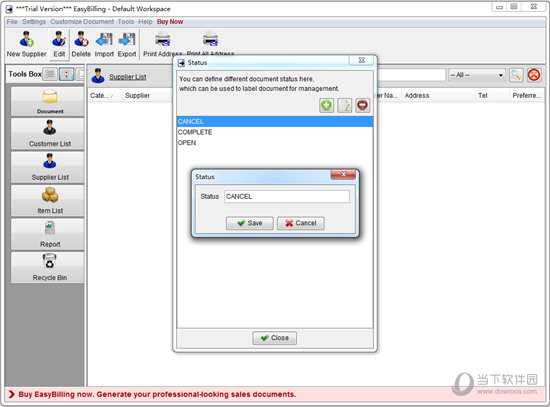Open the Tools menu
The height and width of the screenshot is (407, 550).
pos(126,22)
